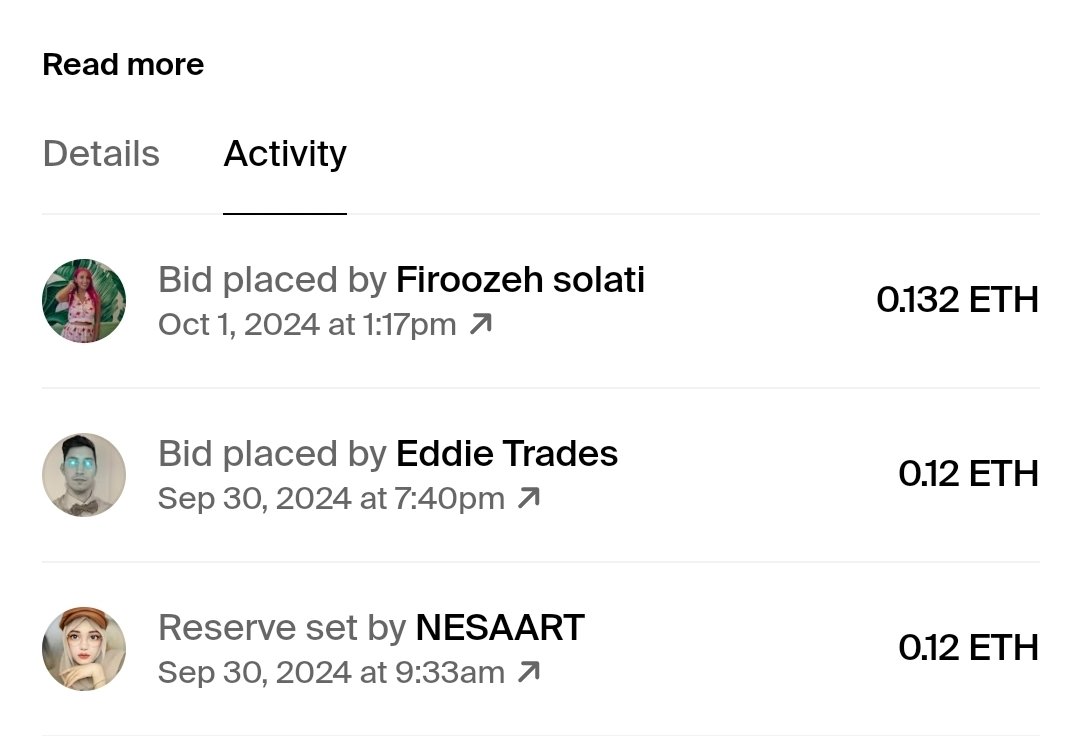Expand the description with Read more
Screen dimensions: 1080x736
click(x=123, y=65)
